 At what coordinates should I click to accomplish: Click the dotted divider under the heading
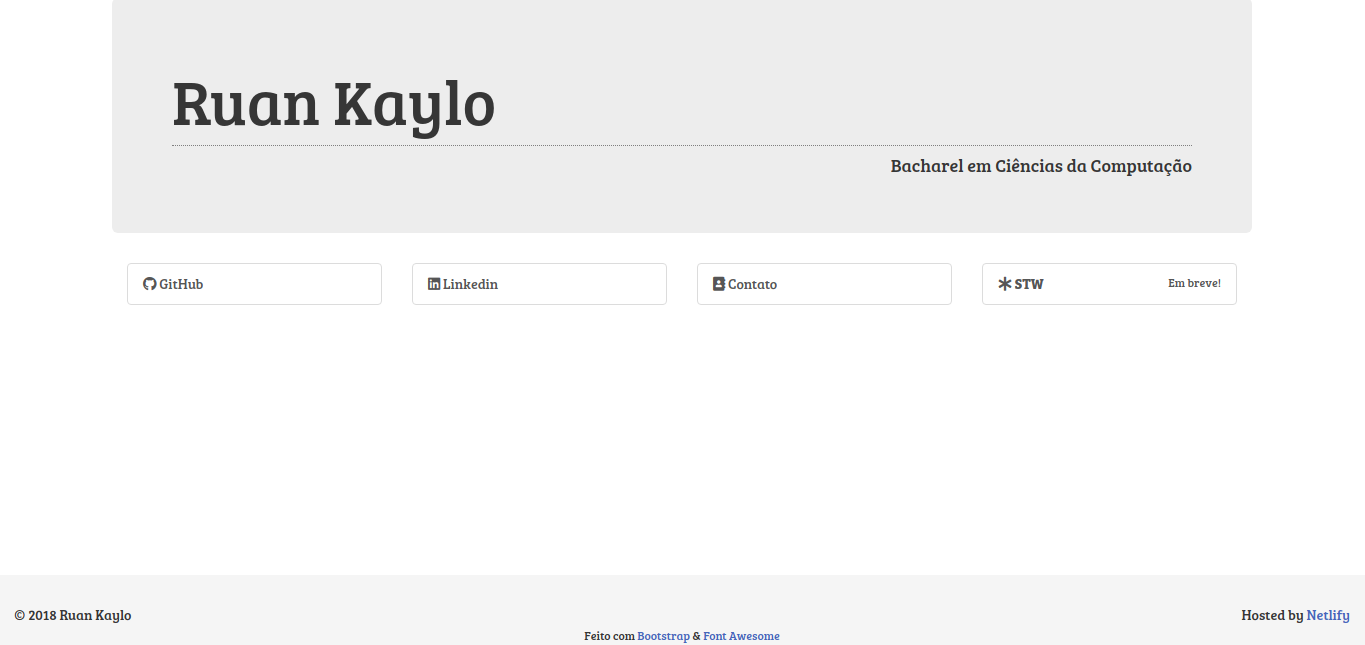[681, 145]
